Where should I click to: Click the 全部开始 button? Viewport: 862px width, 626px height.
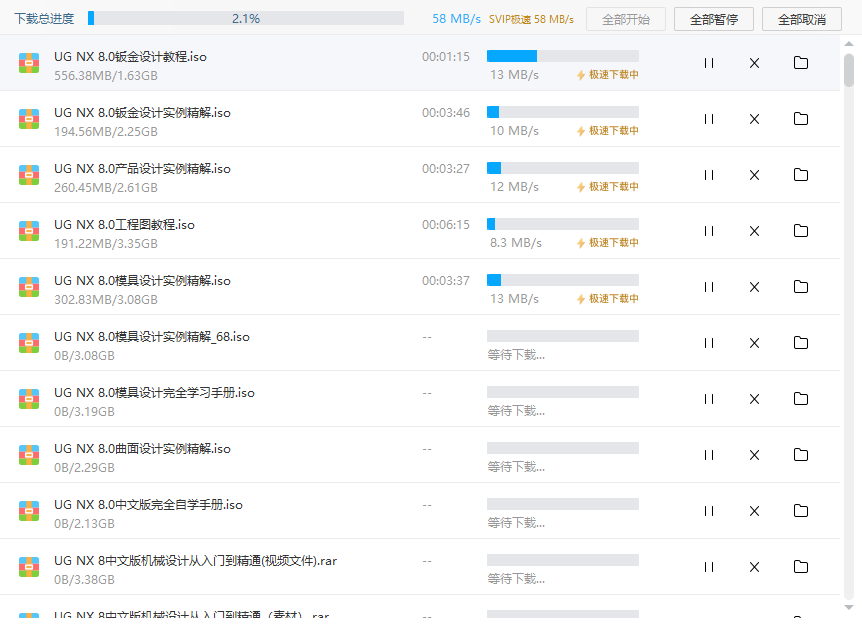(626, 19)
